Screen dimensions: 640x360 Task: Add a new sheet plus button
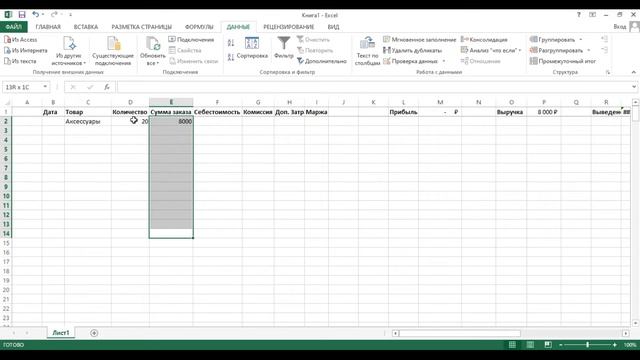point(94,333)
